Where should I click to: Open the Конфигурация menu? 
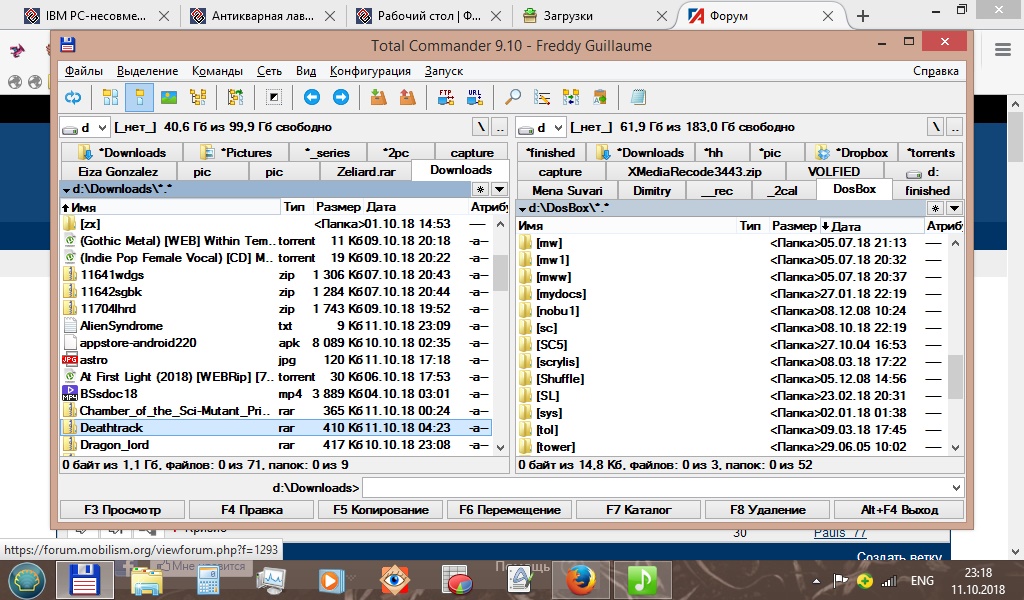[x=370, y=71]
